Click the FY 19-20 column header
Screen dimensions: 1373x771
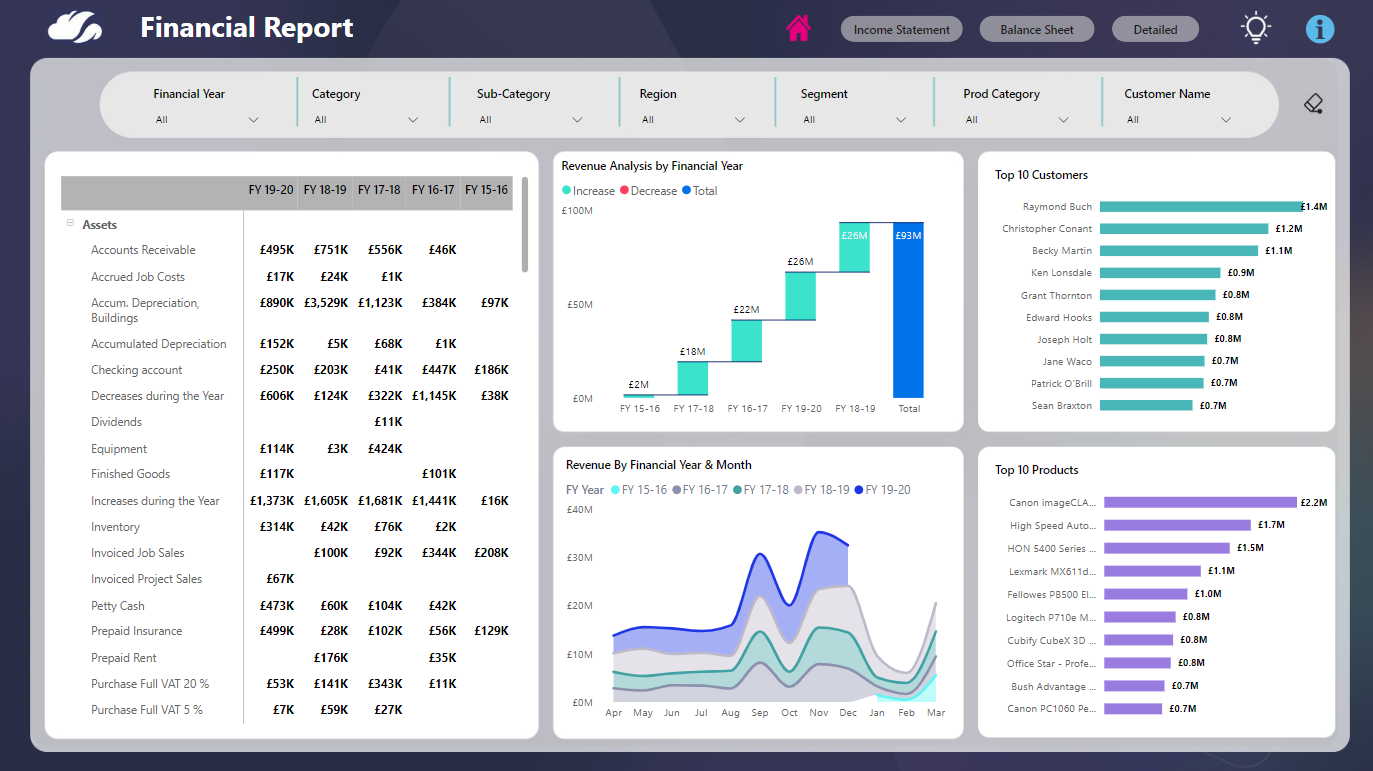click(x=271, y=189)
